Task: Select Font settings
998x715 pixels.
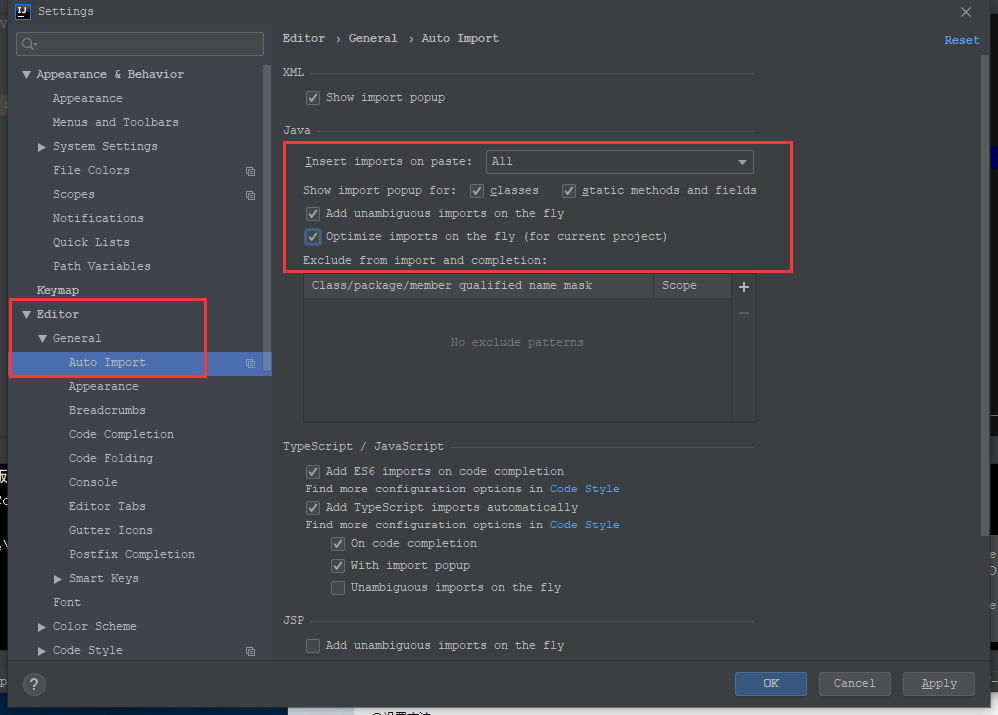Action: (x=67, y=602)
